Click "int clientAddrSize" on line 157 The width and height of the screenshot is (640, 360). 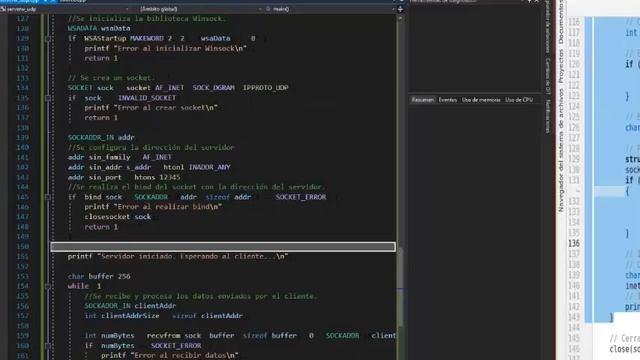(x=122, y=316)
